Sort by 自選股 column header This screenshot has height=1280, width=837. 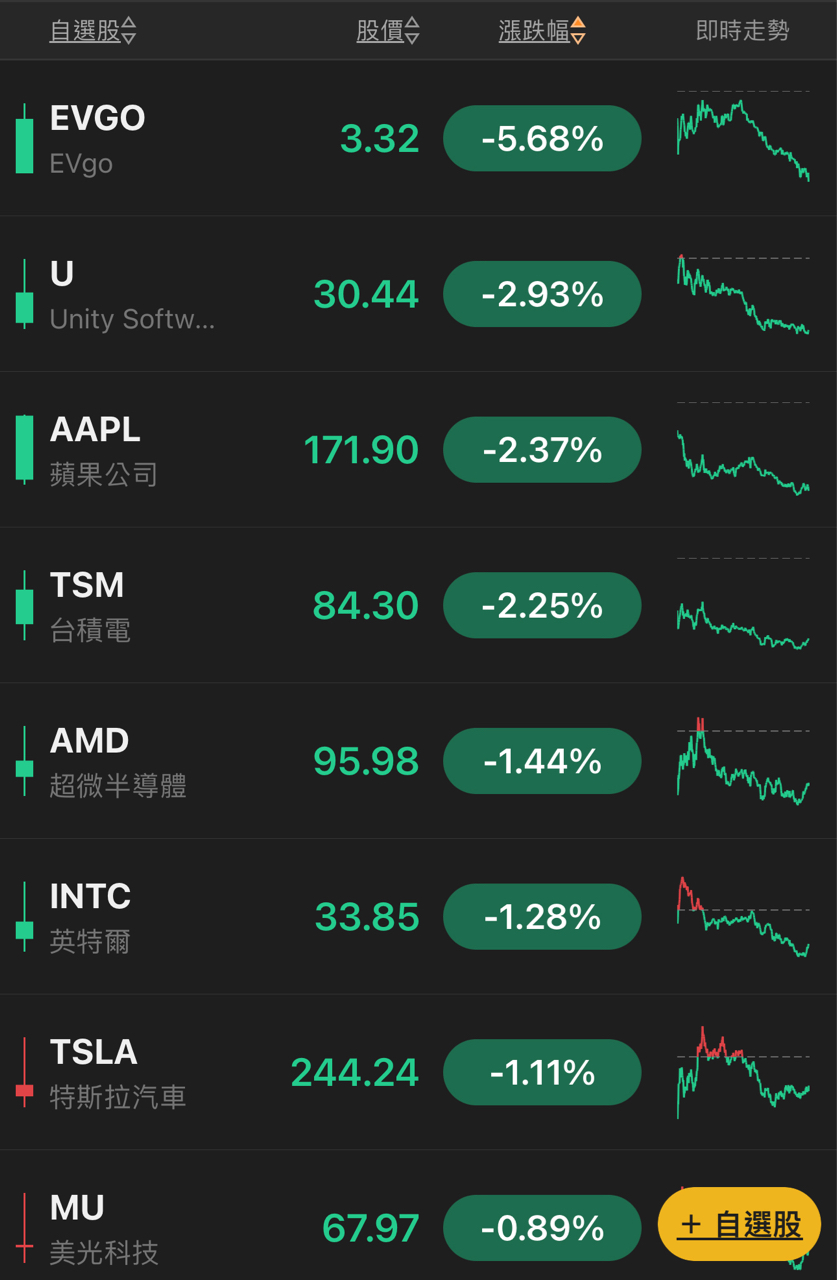click(x=92, y=32)
